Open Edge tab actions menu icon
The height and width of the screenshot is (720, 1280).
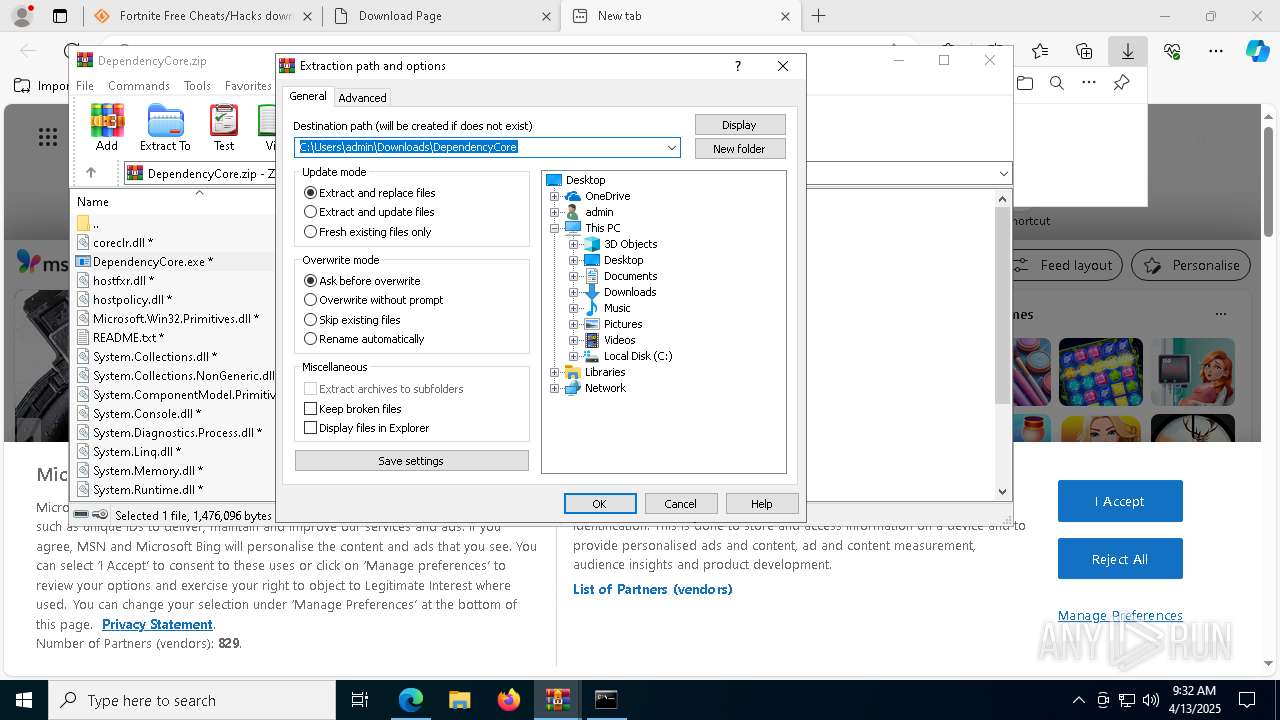tap(60, 16)
